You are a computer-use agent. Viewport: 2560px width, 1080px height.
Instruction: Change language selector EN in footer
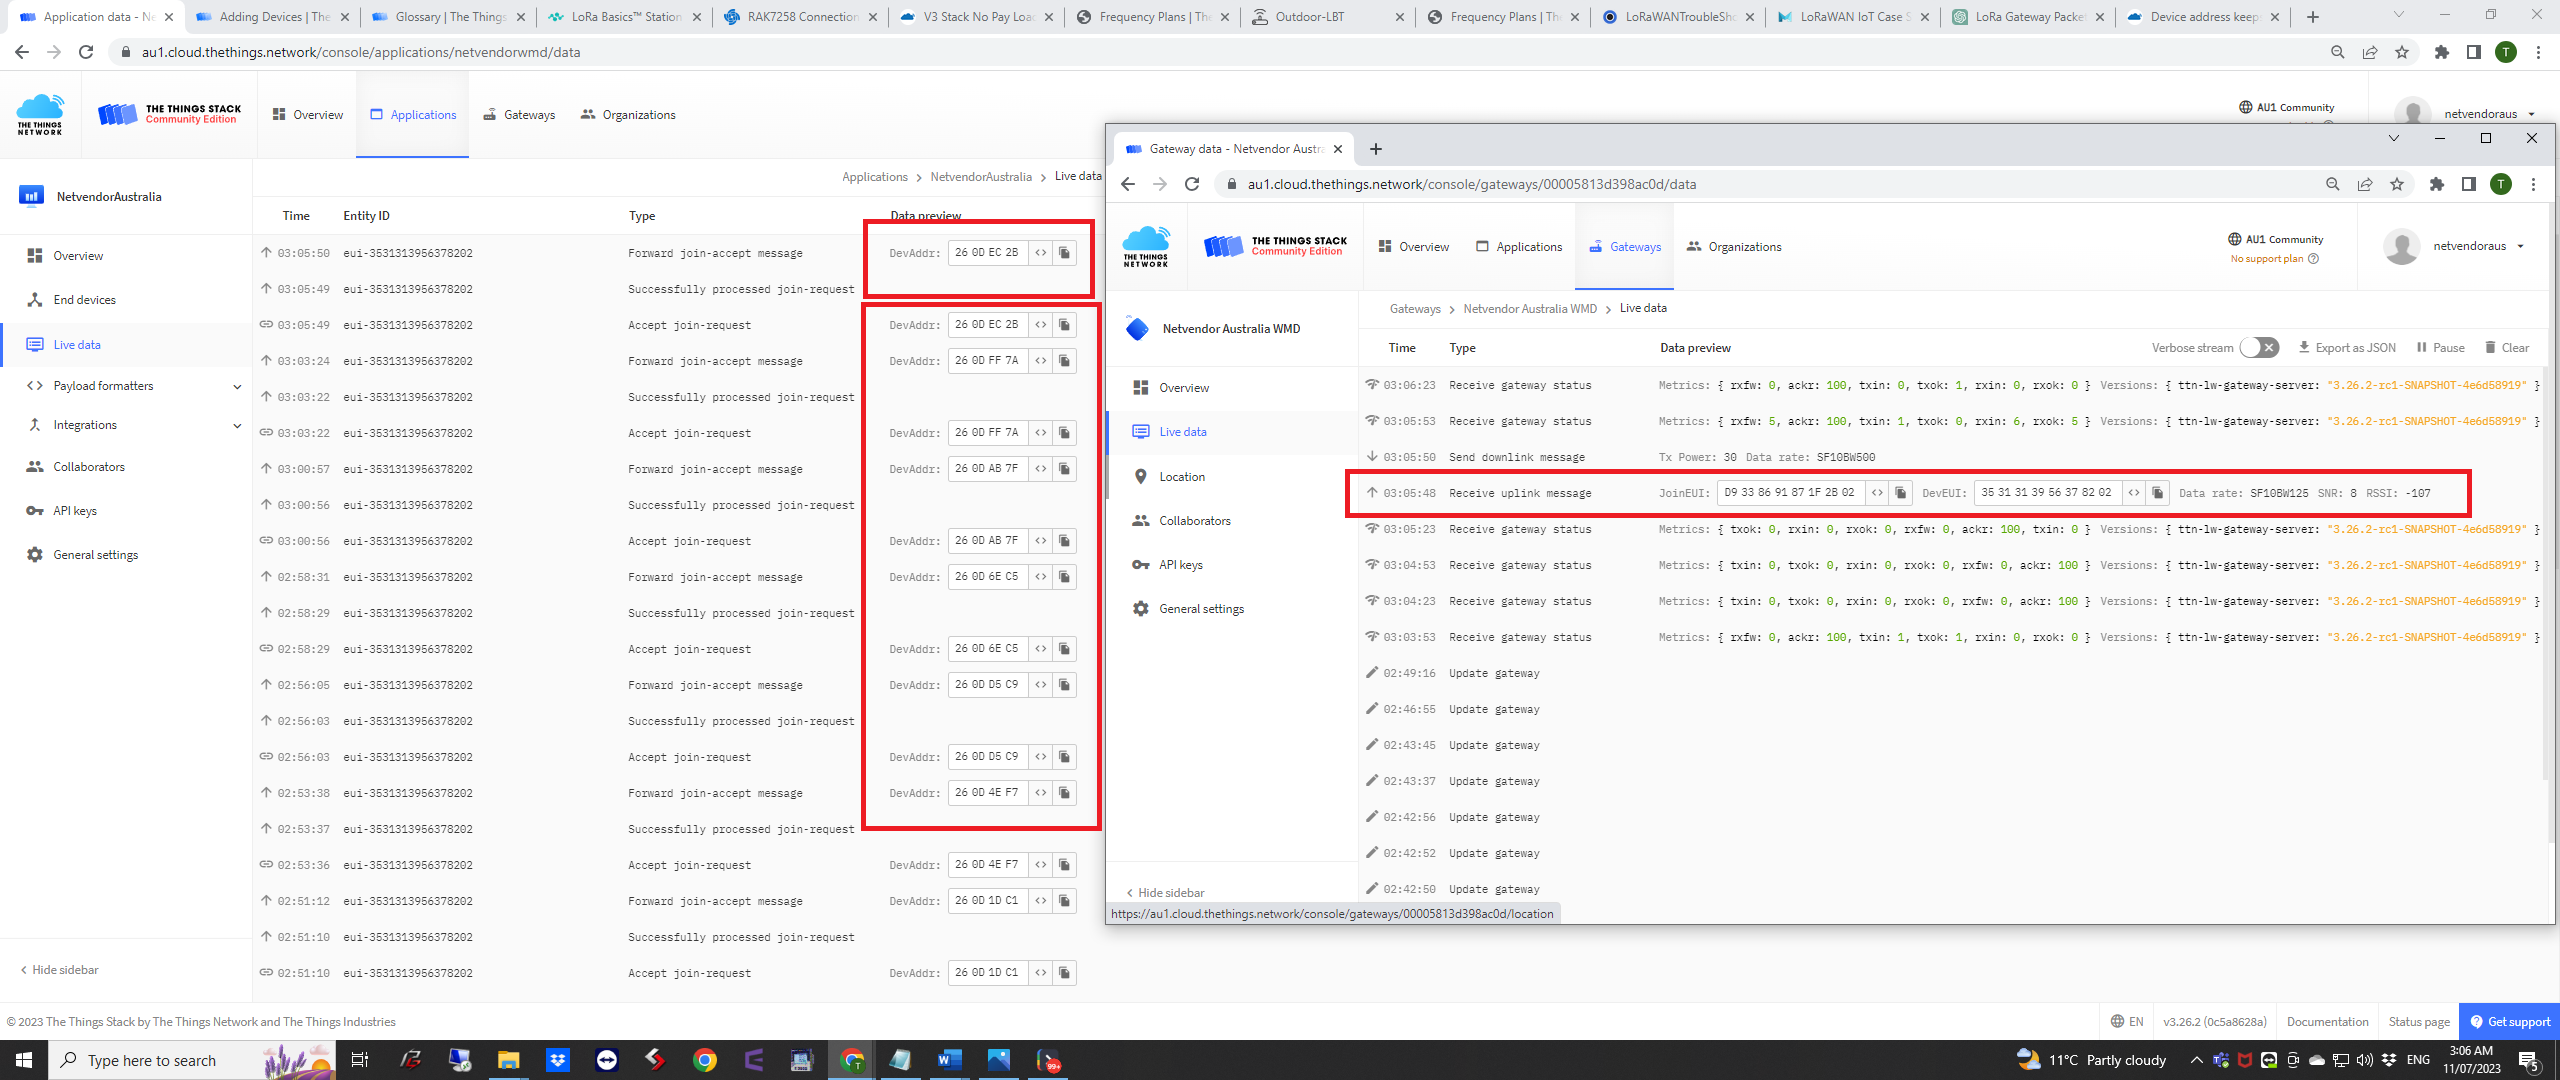2127,1022
